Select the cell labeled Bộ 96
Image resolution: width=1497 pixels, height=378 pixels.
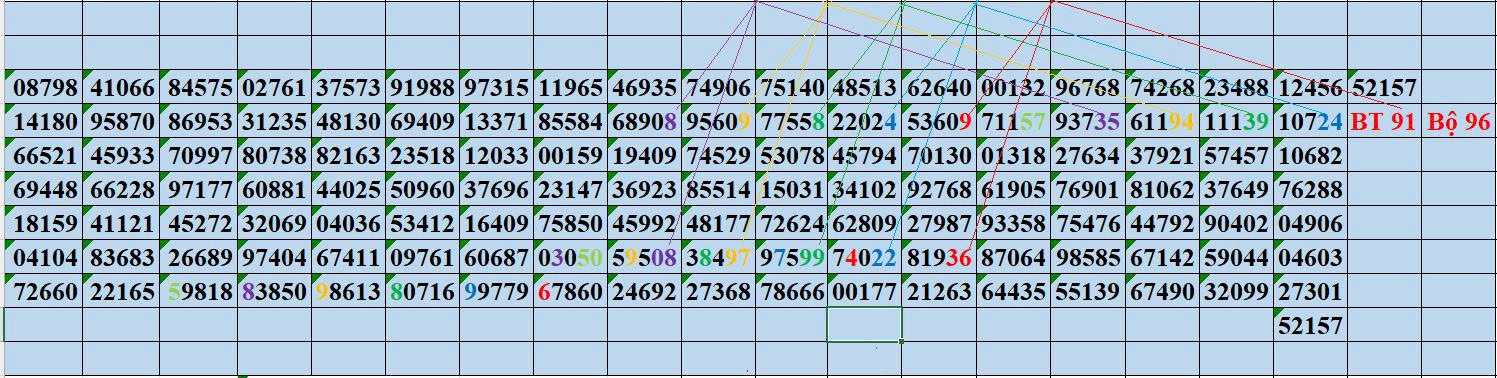(x=1458, y=122)
